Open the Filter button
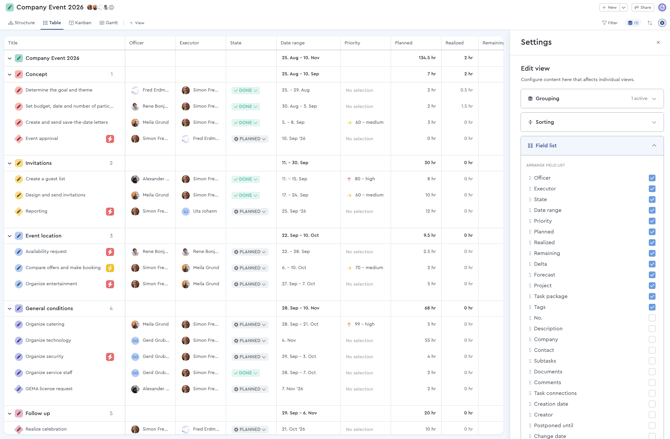670x439 pixels. 610,23
